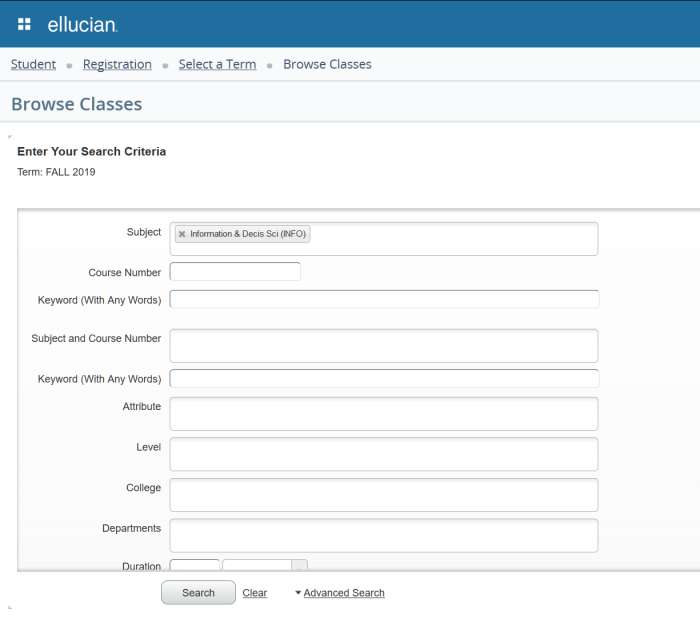700x617 pixels.
Task: Expand Advanced Search options
Action: tap(343, 593)
